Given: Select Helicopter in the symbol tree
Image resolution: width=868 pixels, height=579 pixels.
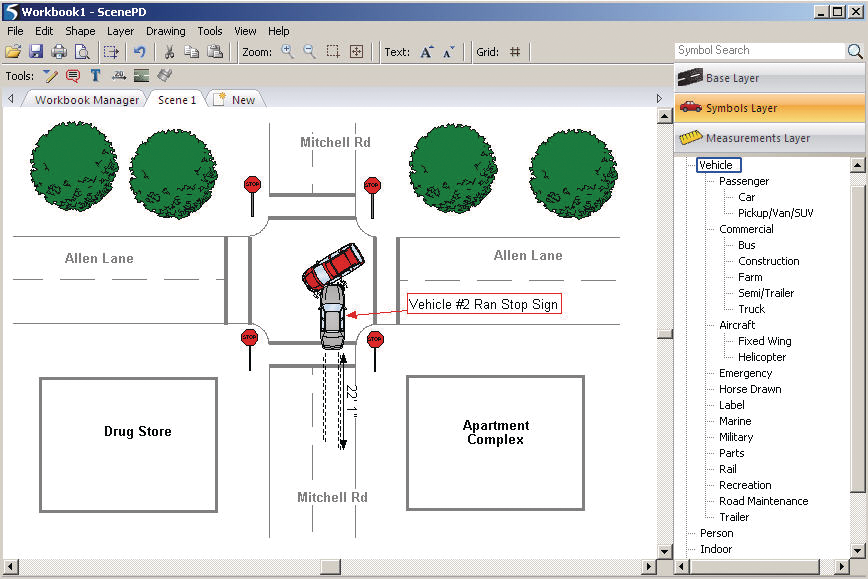Looking at the screenshot, I should click(x=761, y=357).
